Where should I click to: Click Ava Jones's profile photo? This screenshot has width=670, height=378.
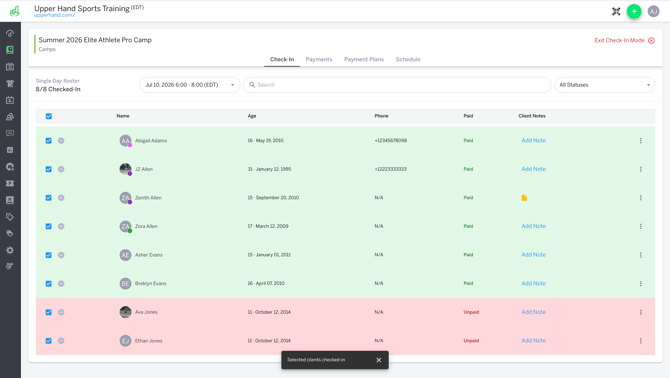125,312
